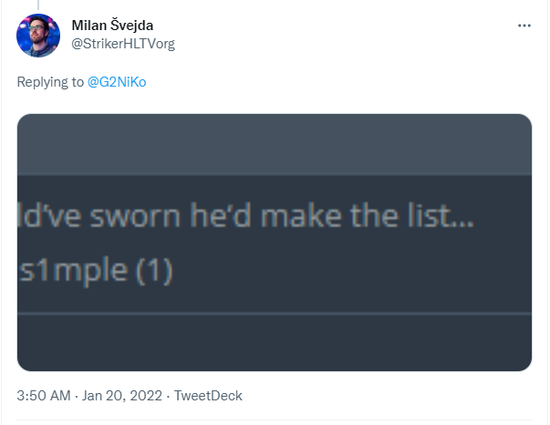550x425 pixels.
Task: Open the Milan Švejda display name link
Action: pos(113,26)
